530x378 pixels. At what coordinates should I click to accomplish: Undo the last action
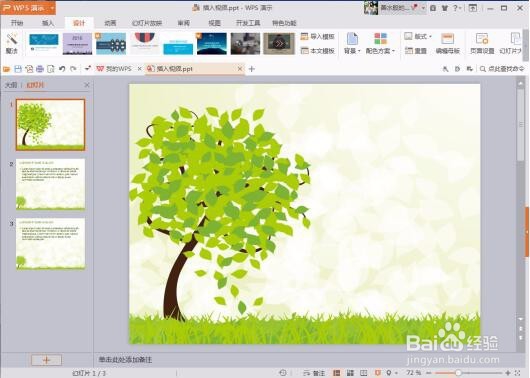[x=62, y=69]
